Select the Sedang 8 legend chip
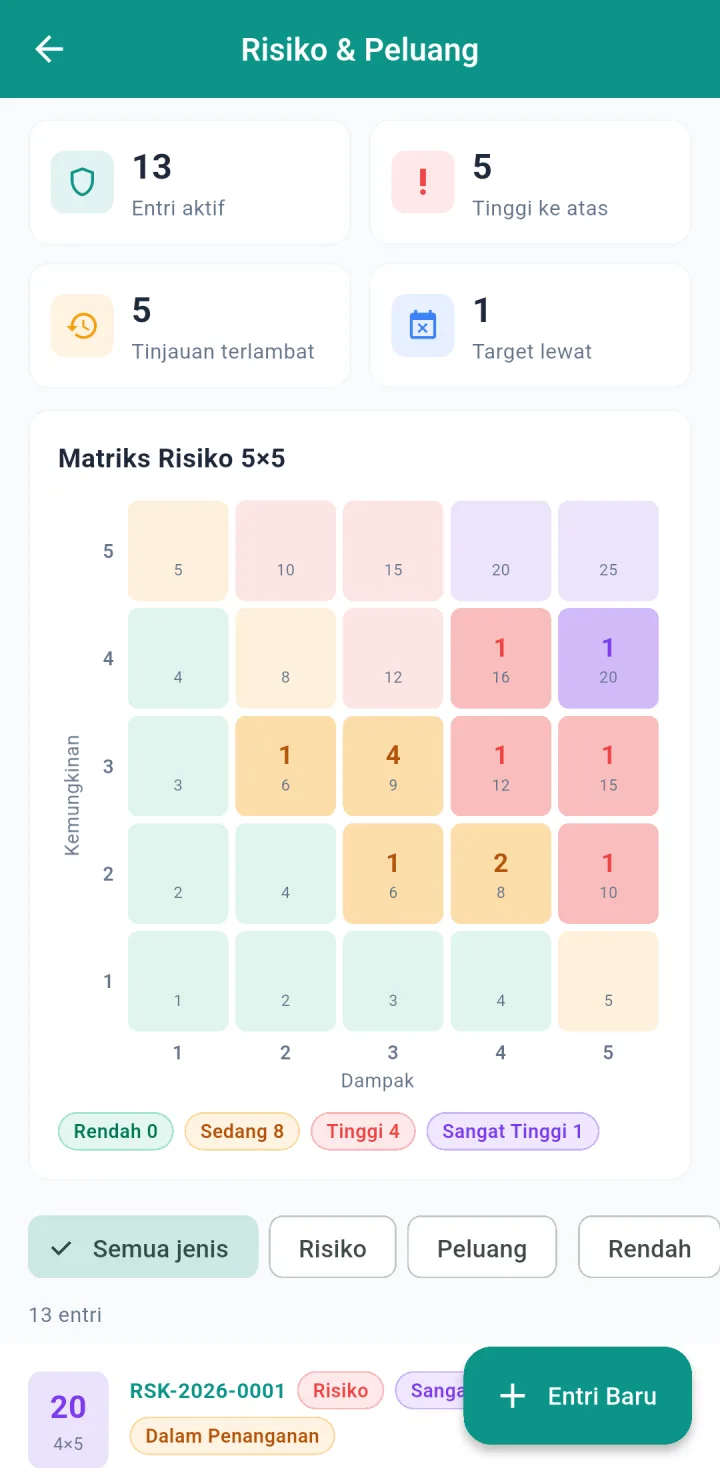 point(242,1131)
